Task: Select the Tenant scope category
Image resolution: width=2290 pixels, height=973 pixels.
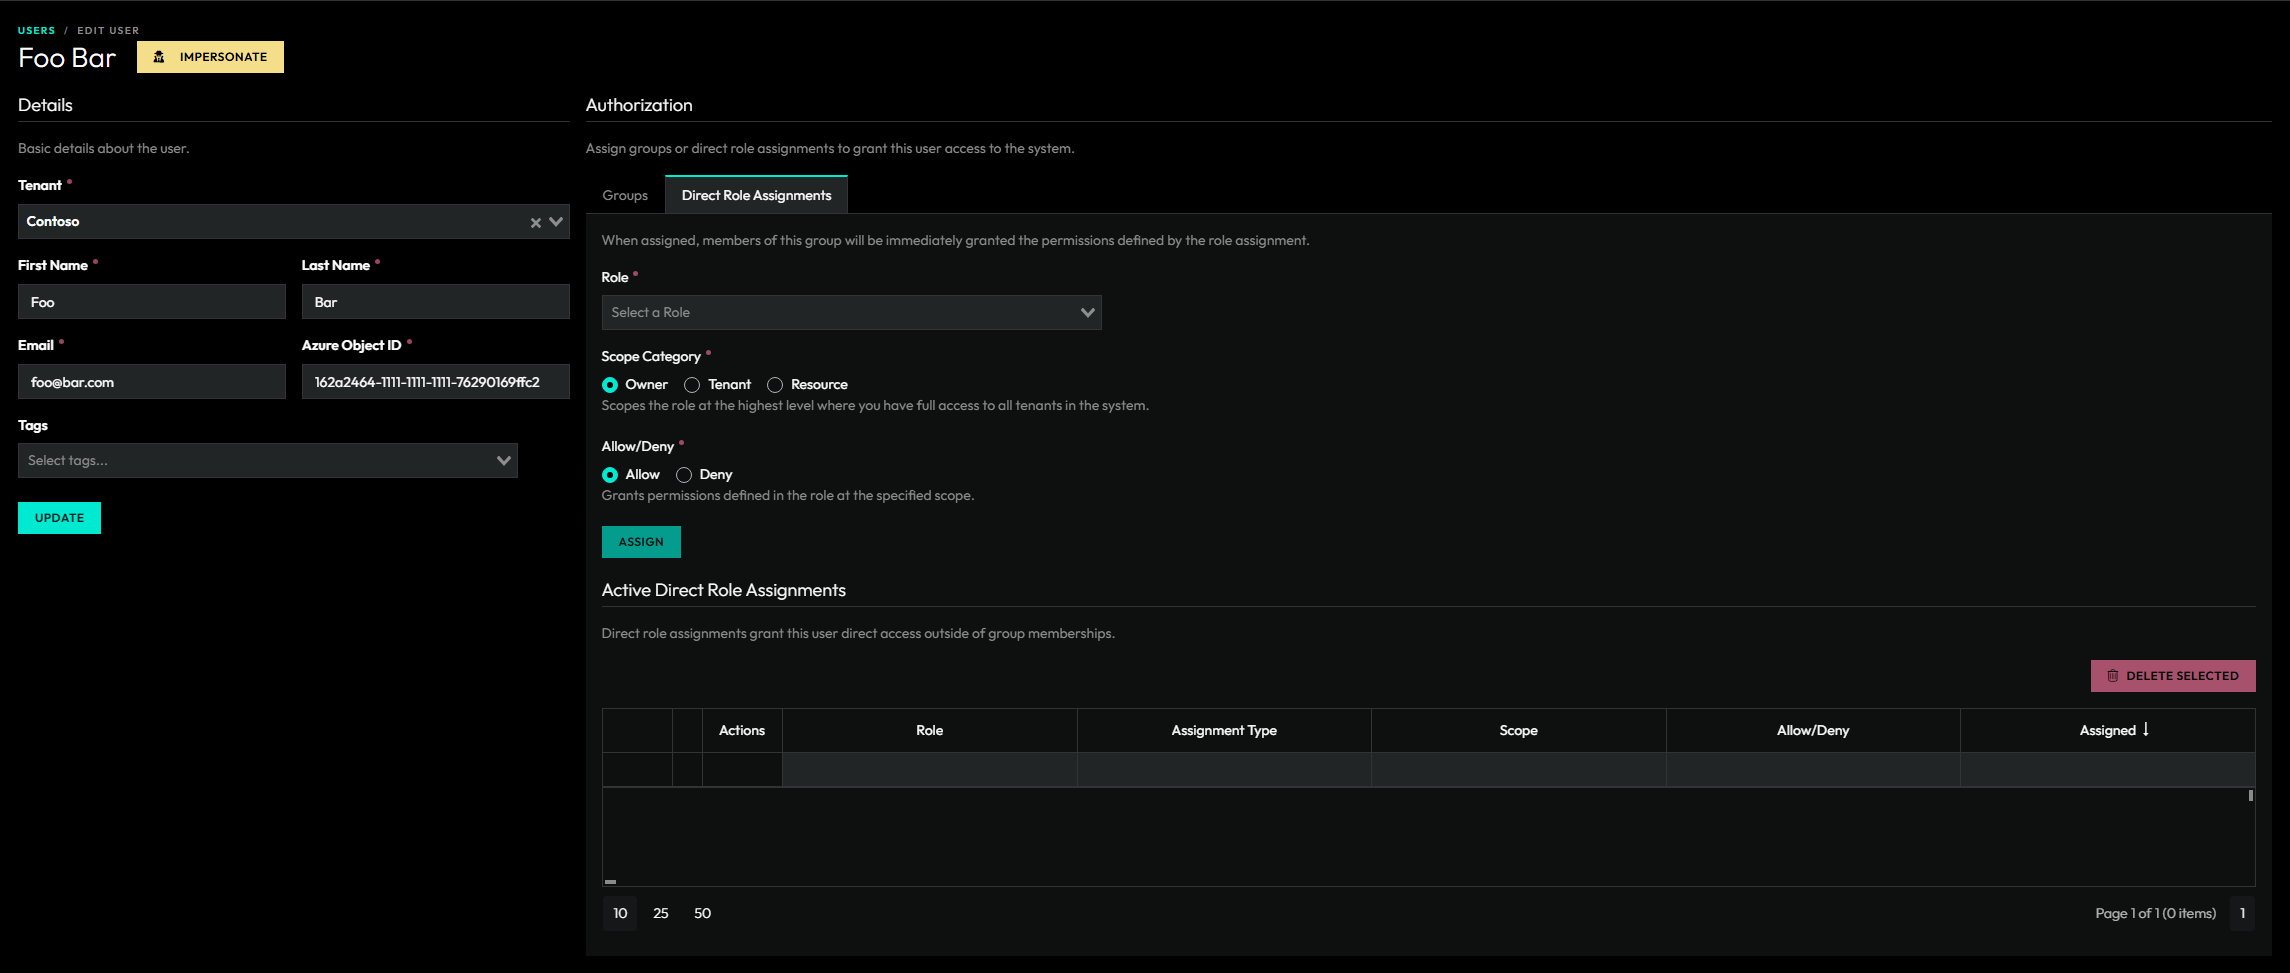Action: click(692, 385)
